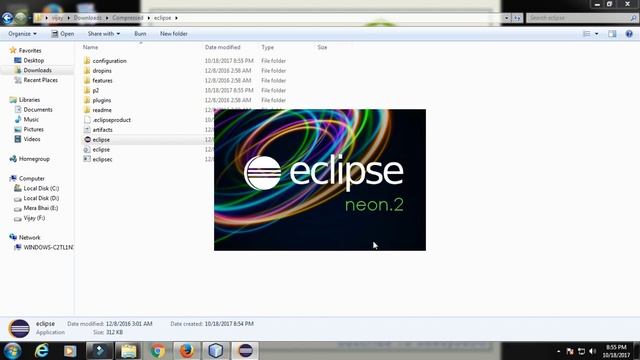The image size is (640, 360).
Task: Expand the Organize dropdown menu
Action: tap(22, 34)
